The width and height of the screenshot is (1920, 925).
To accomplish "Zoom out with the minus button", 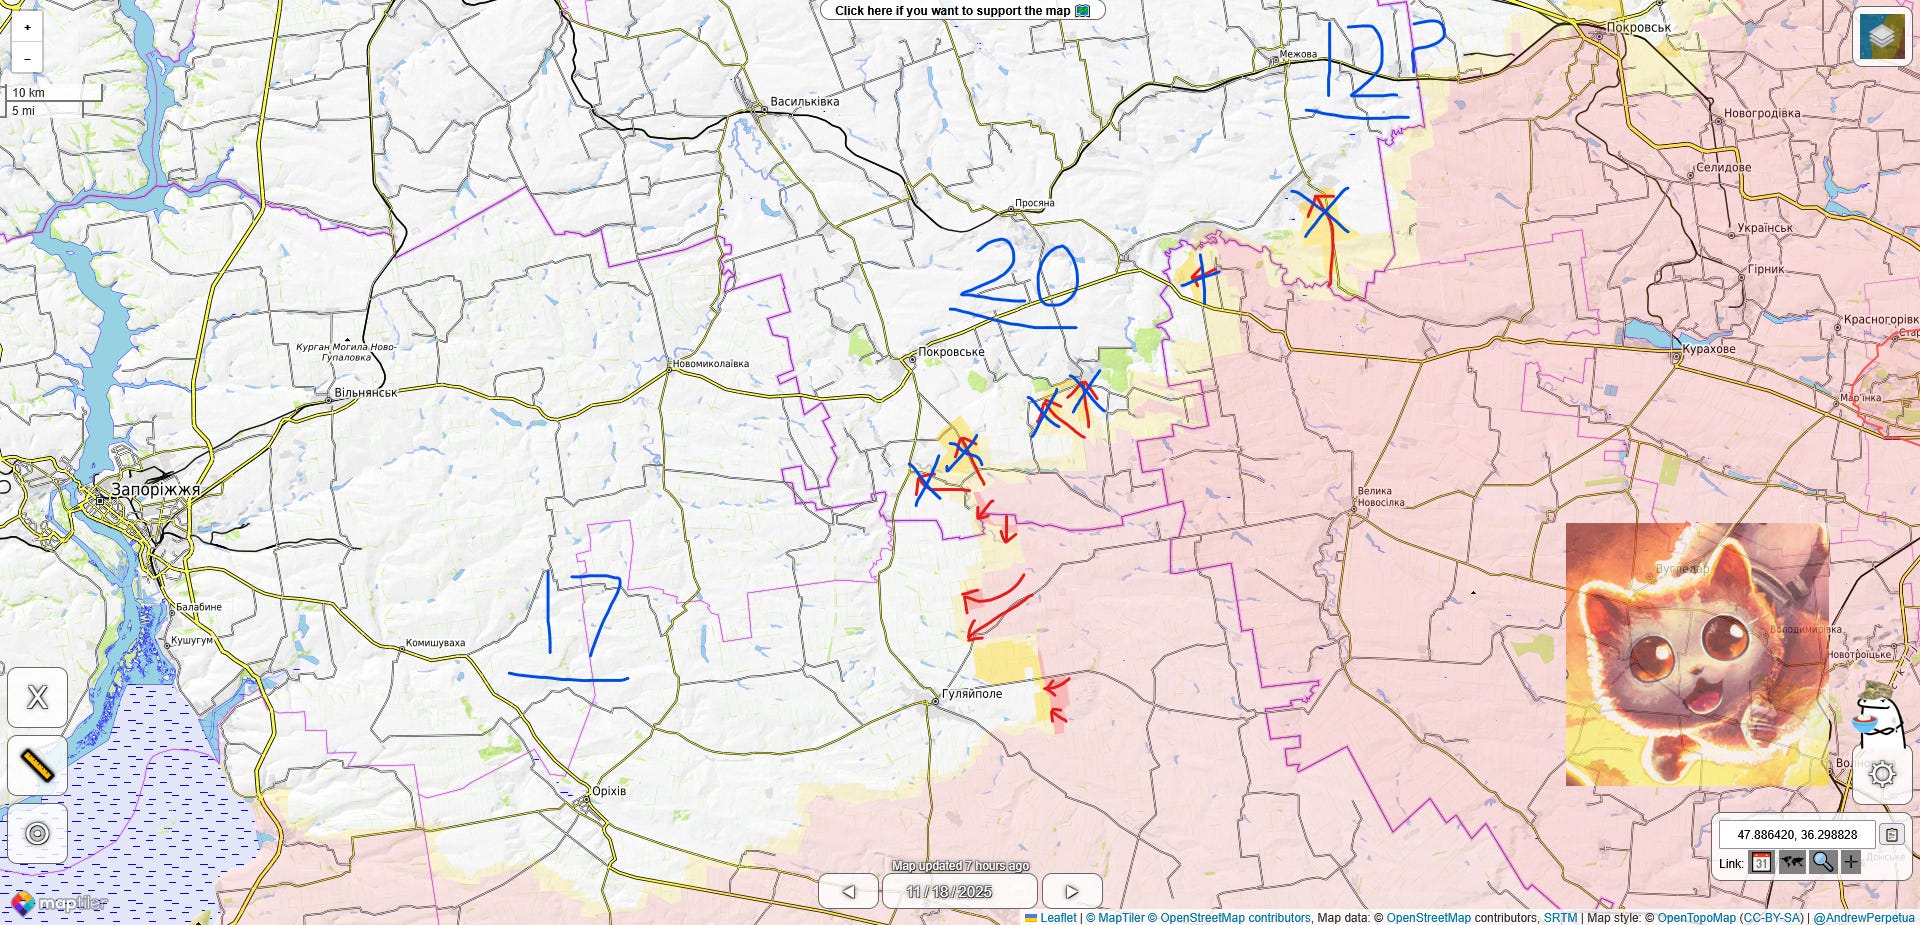I will point(27,58).
